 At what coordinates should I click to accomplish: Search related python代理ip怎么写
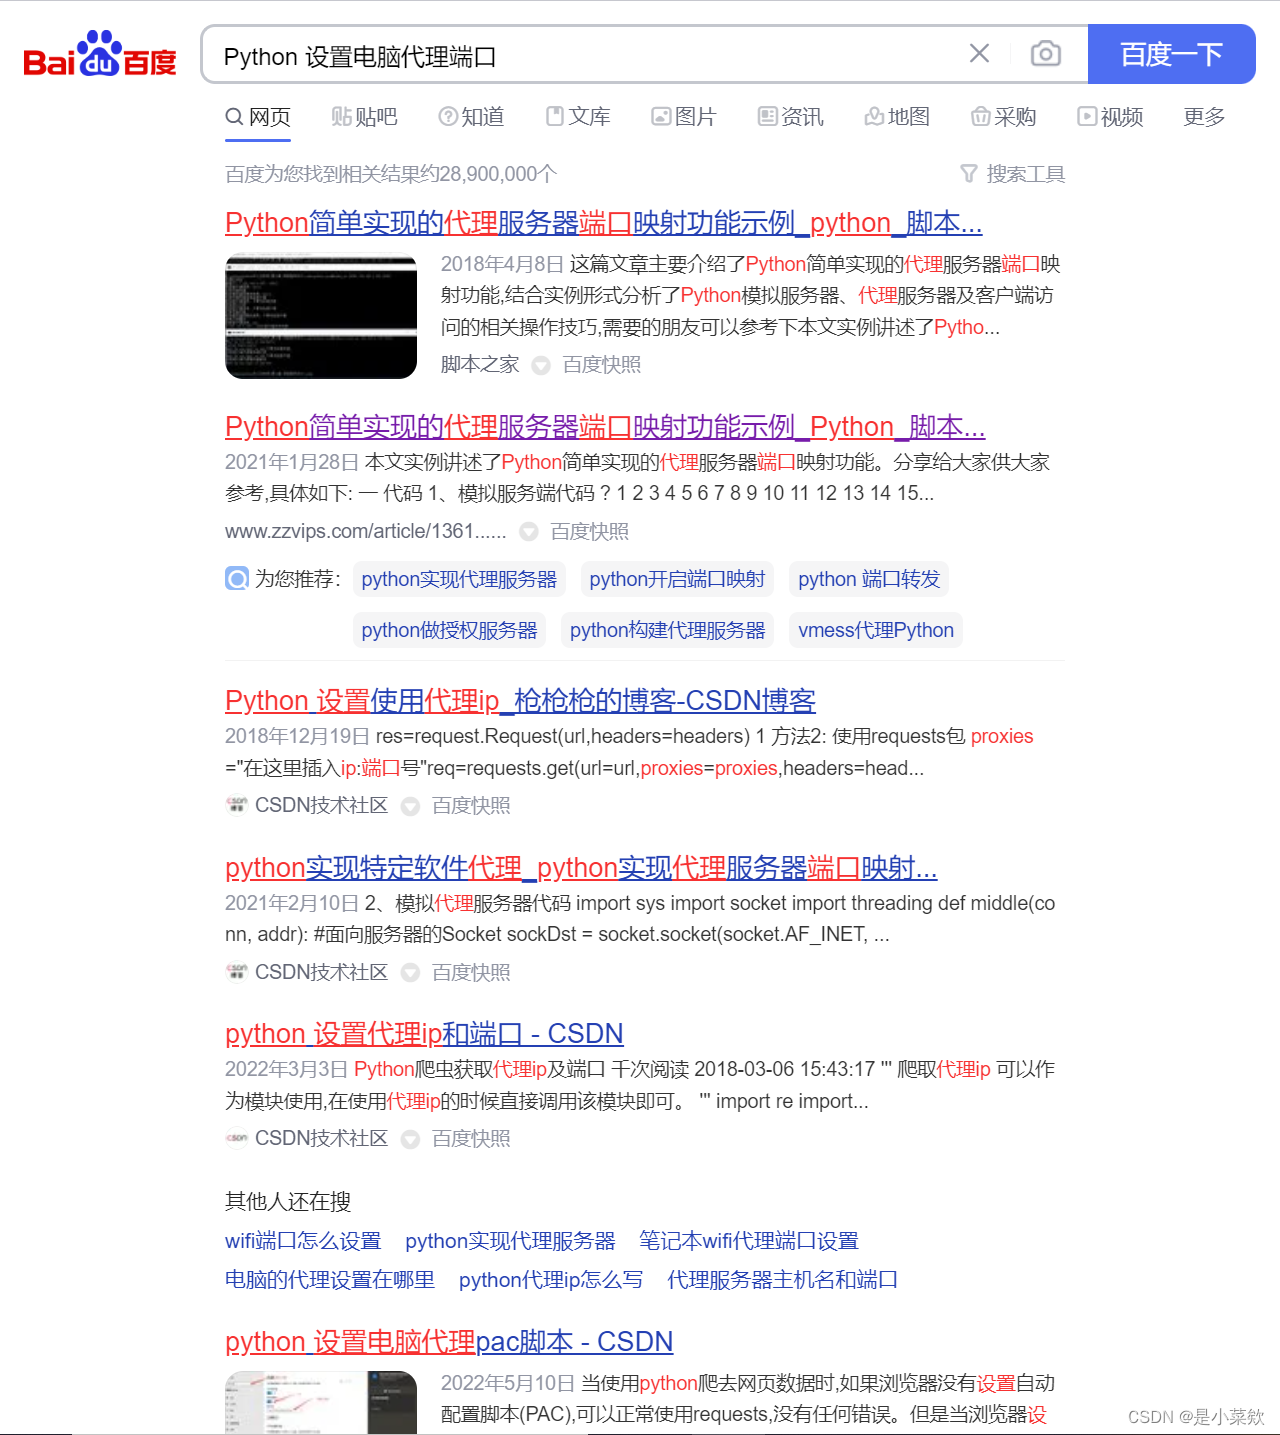(551, 1280)
